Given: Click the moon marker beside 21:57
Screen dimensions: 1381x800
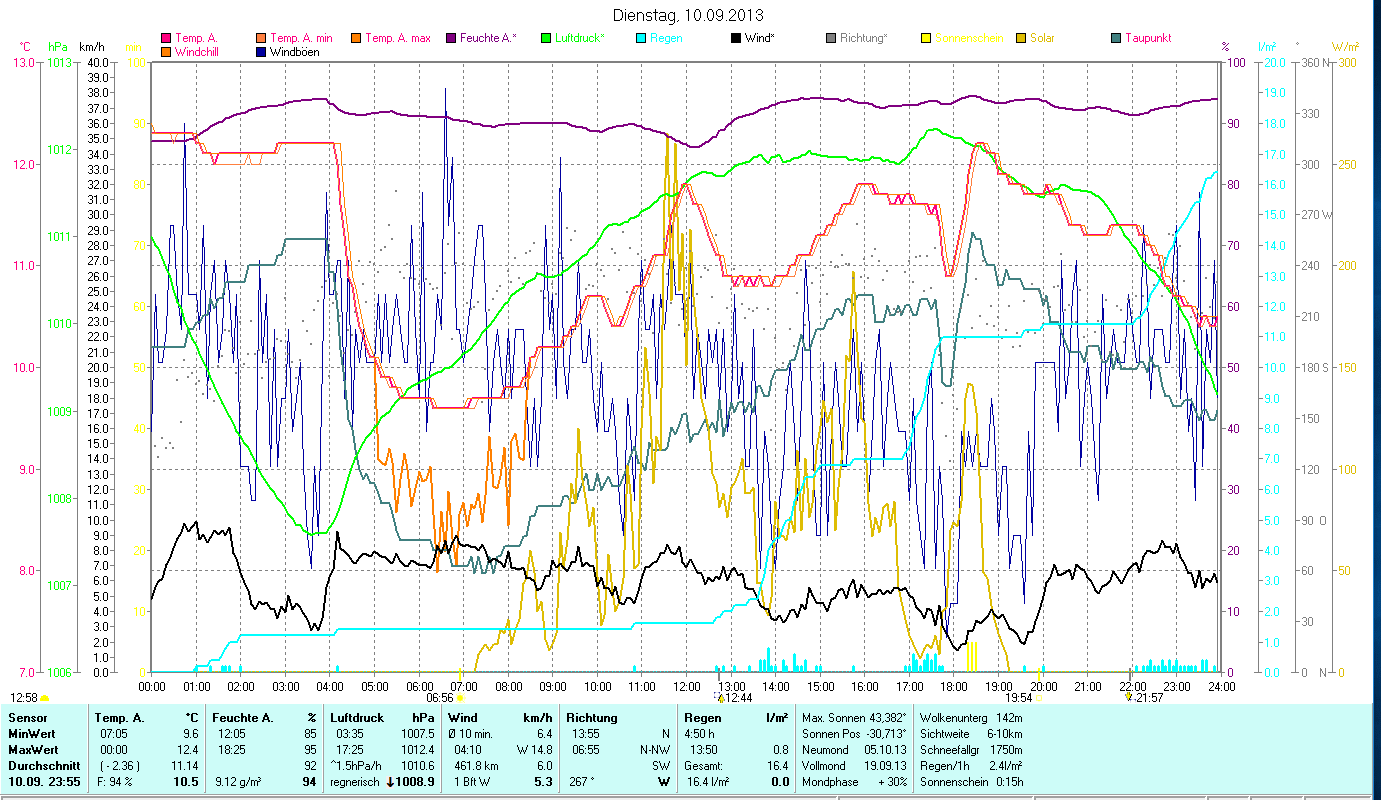Looking at the screenshot, I should pyautogui.click(x=1130, y=697).
